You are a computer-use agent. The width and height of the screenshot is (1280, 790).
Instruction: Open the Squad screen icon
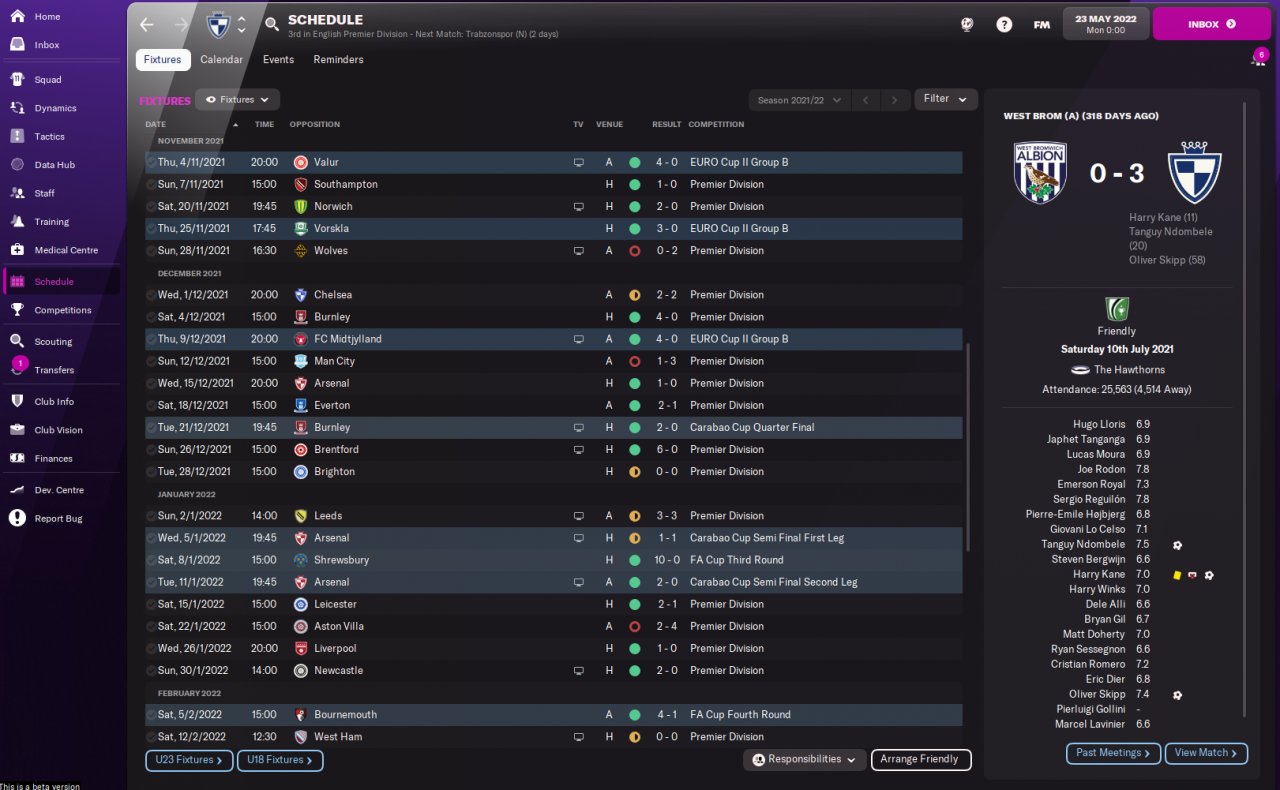(17, 79)
